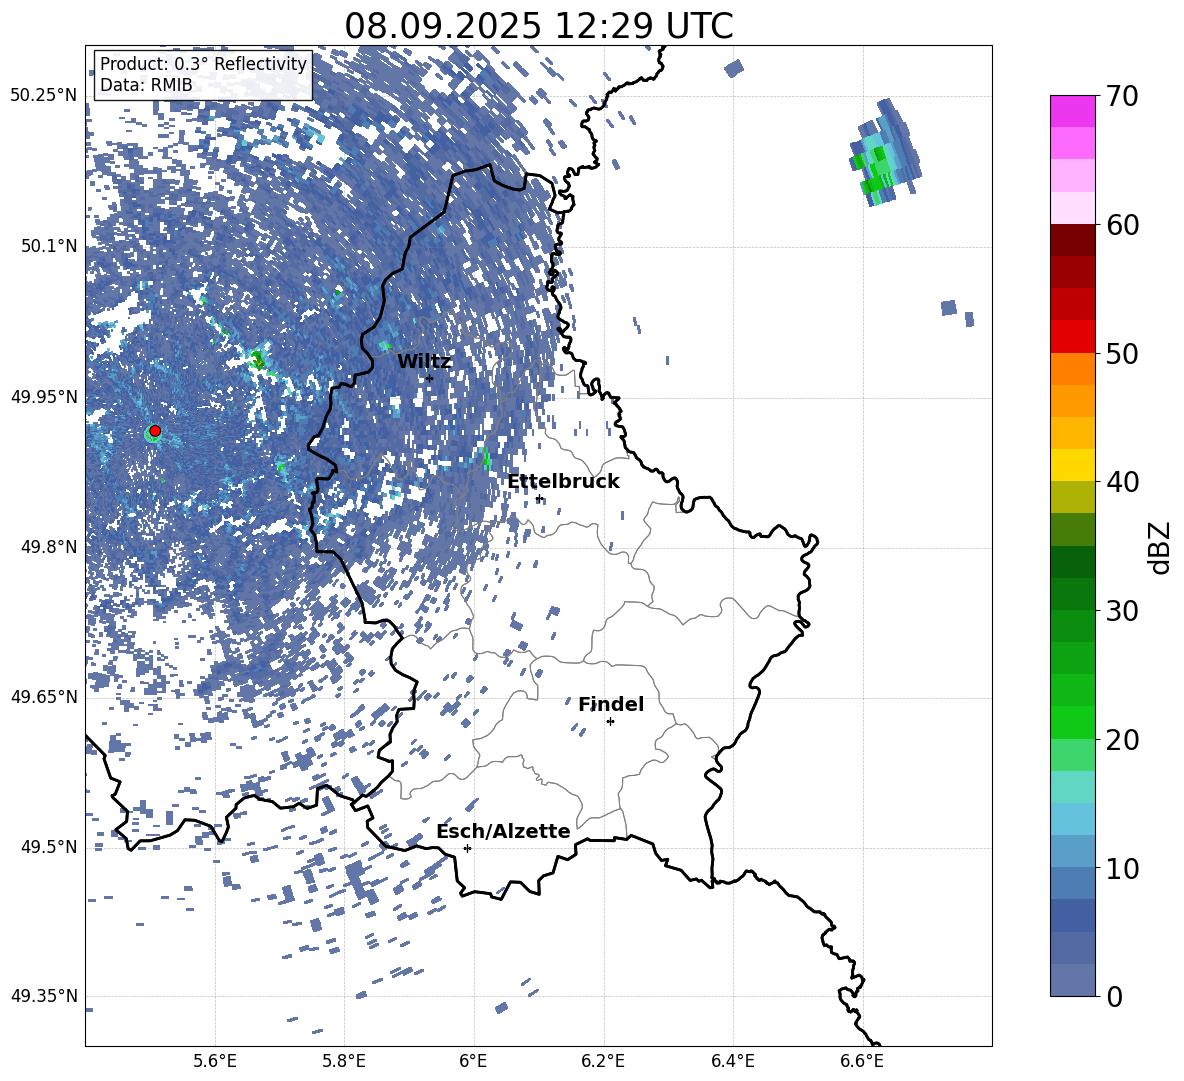Click the colorbar tick label 10

1121,868
